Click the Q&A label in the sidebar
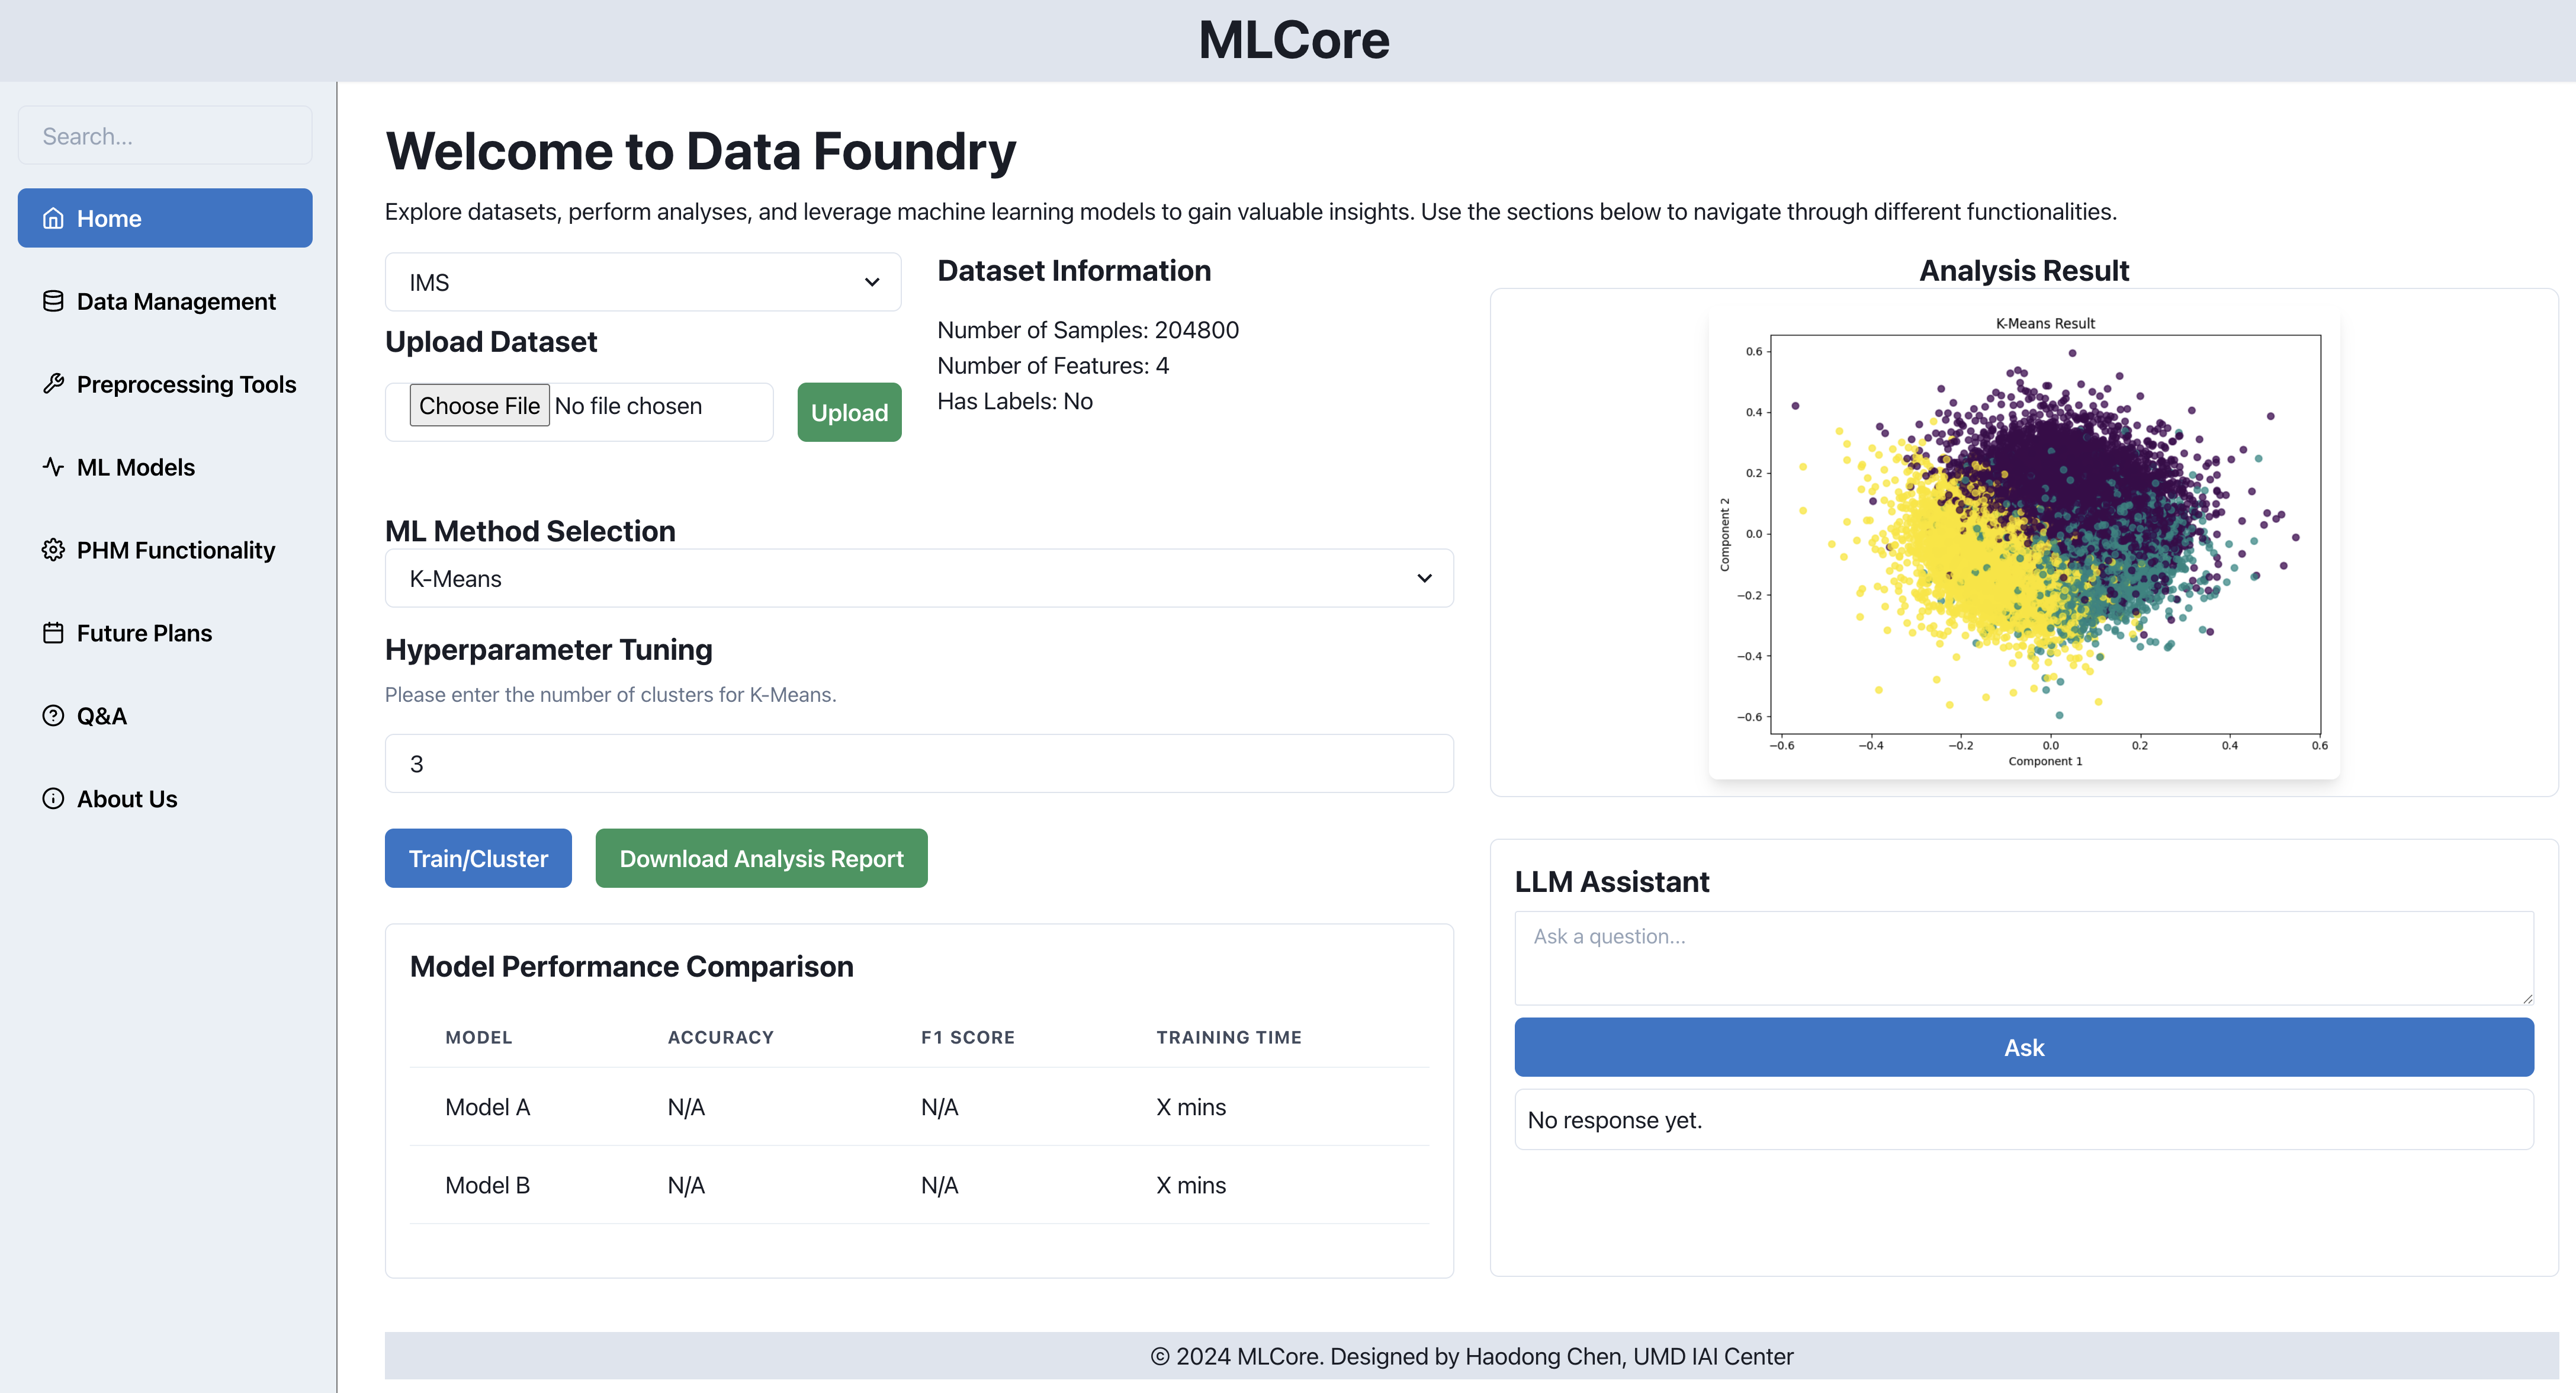 (x=102, y=716)
